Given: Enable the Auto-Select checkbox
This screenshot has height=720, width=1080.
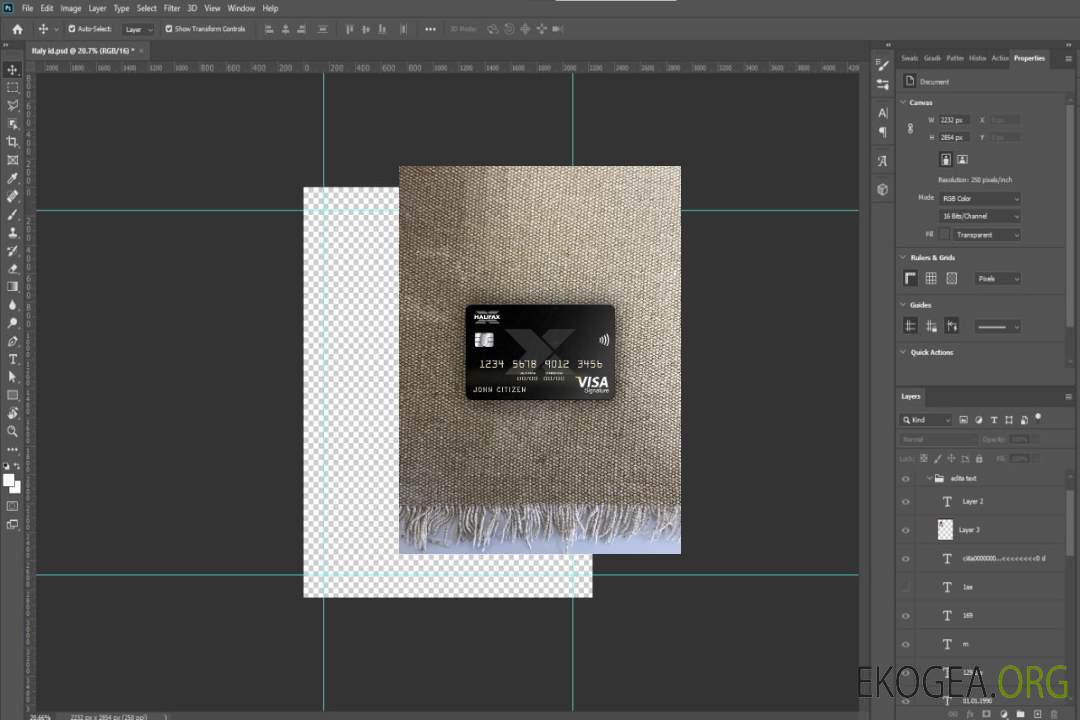Looking at the screenshot, I should point(74,29).
